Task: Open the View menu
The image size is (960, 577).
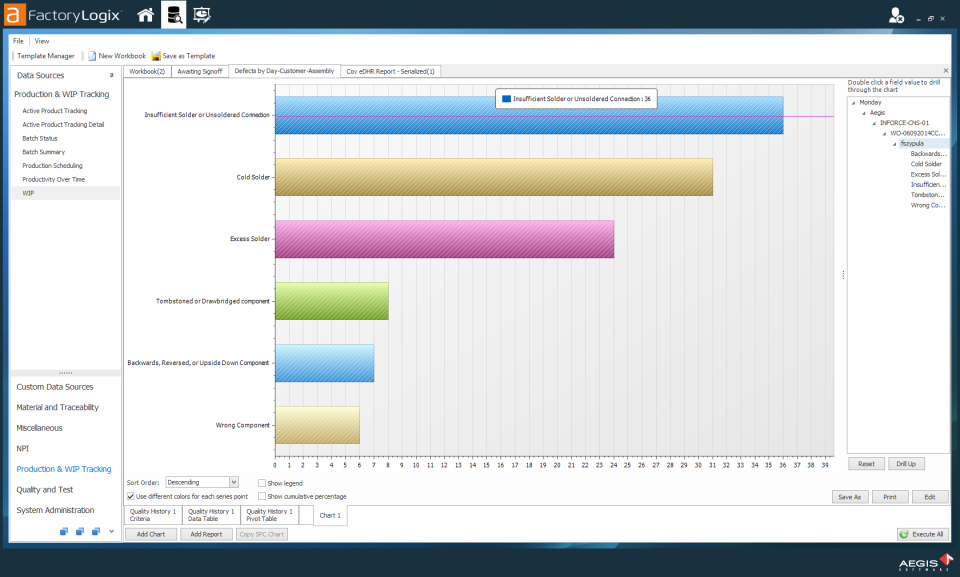Action: (x=41, y=40)
